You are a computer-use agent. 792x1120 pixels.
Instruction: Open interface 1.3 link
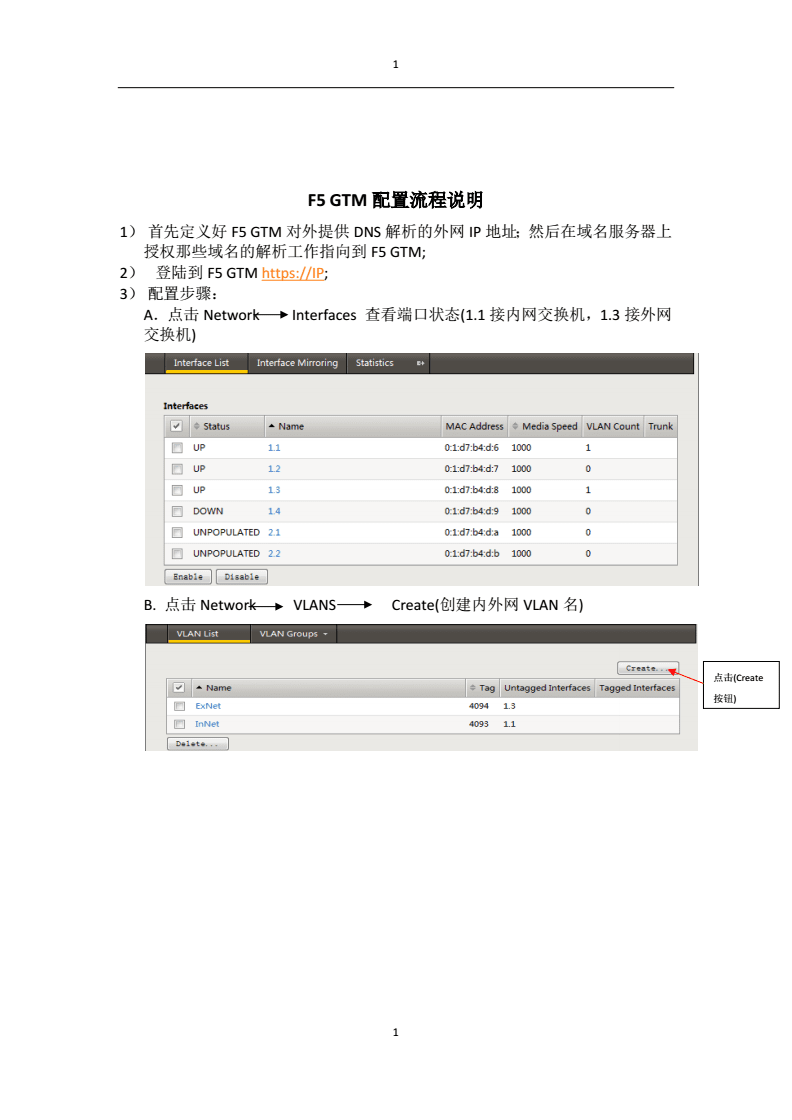(x=274, y=490)
